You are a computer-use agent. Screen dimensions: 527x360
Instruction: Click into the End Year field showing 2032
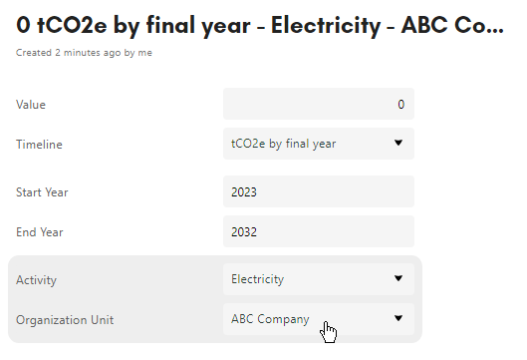point(319,232)
